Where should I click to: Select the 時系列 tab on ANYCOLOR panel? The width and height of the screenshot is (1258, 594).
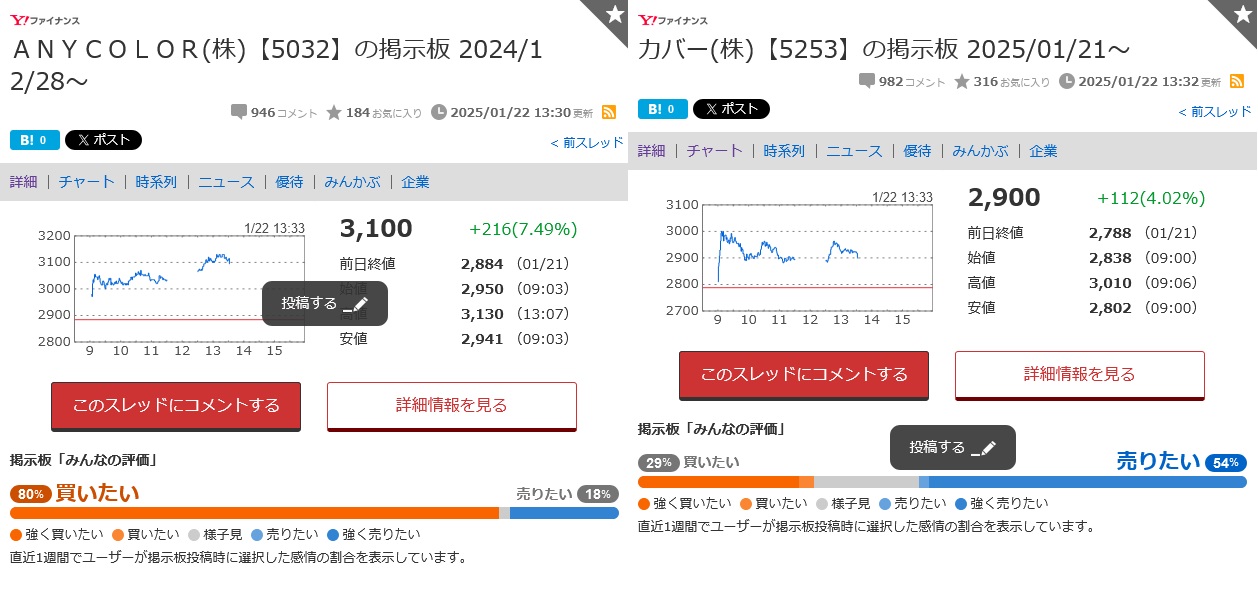pos(156,182)
